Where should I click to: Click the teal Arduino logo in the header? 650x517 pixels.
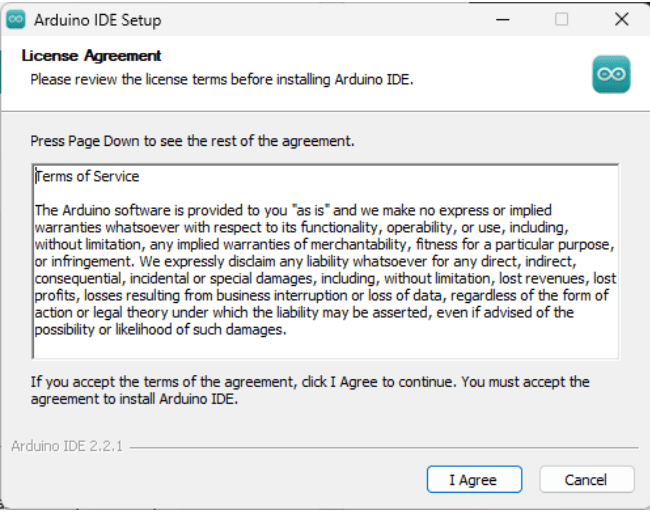[610, 74]
